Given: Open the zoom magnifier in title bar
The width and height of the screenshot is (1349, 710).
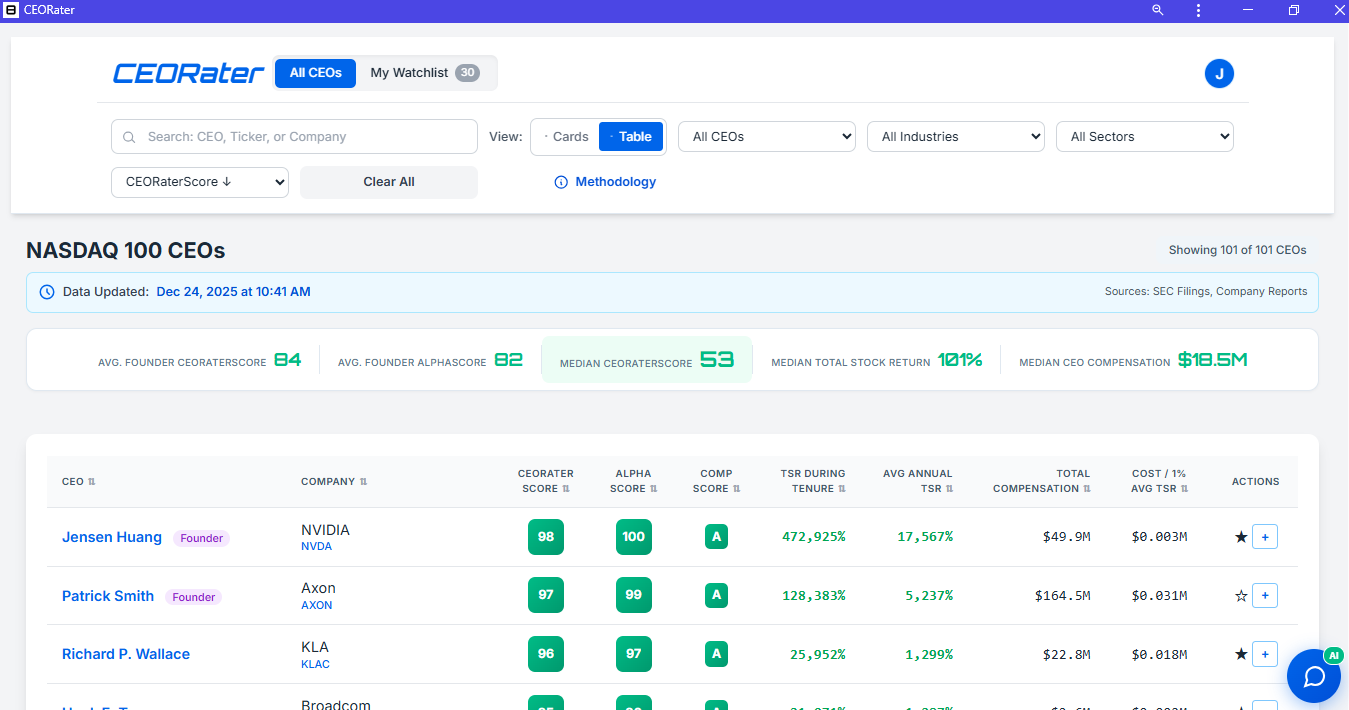Looking at the screenshot, I should pos(1158,10).
